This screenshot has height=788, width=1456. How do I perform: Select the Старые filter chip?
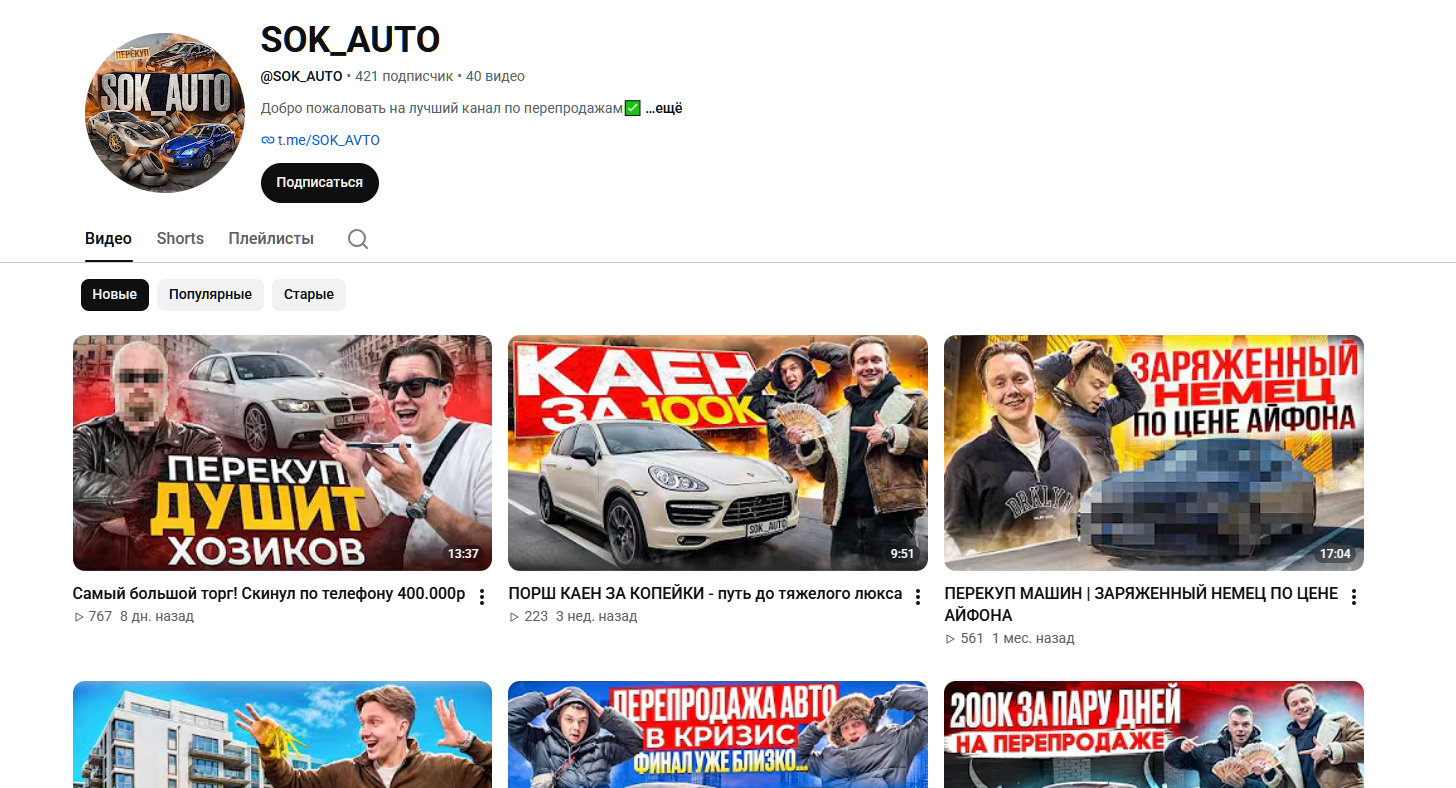(309, 295)
